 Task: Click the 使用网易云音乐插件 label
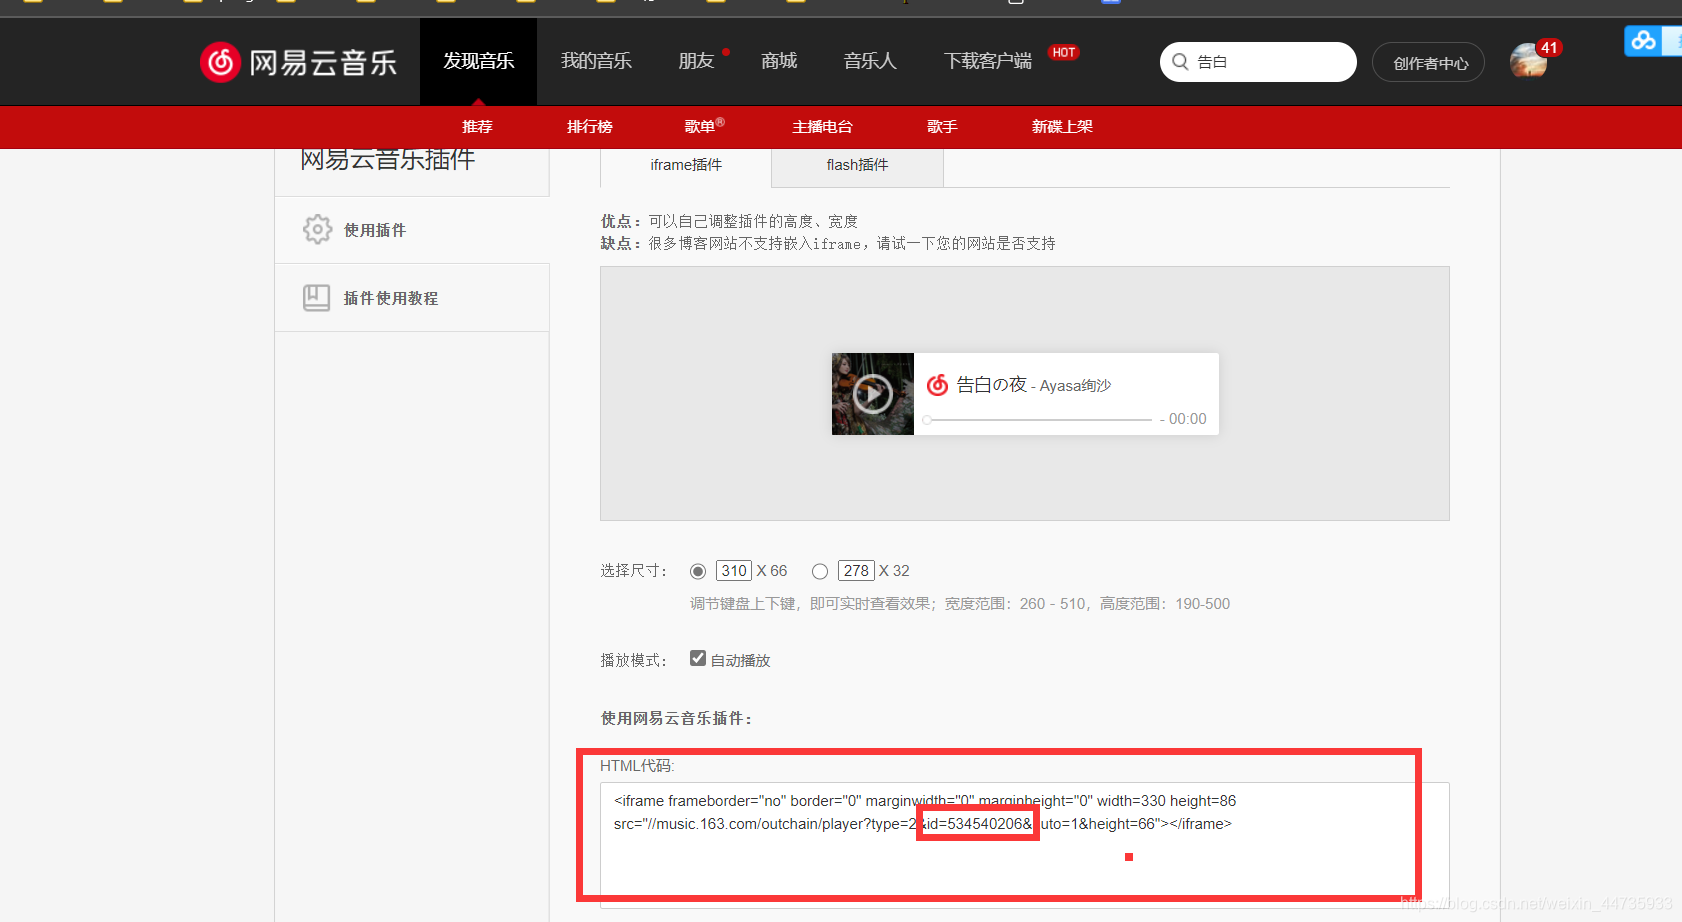point(676,718)
